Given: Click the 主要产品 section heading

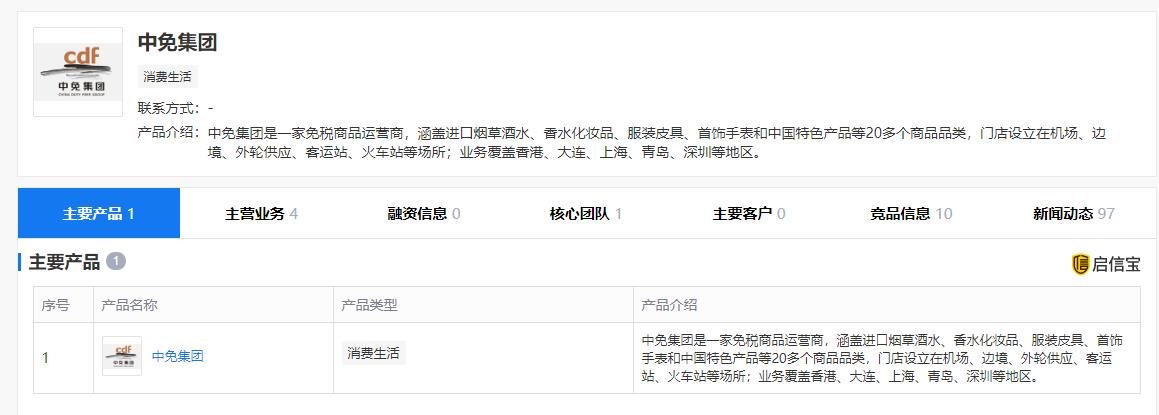Looking at the screenshot, I should click(64, 262).
